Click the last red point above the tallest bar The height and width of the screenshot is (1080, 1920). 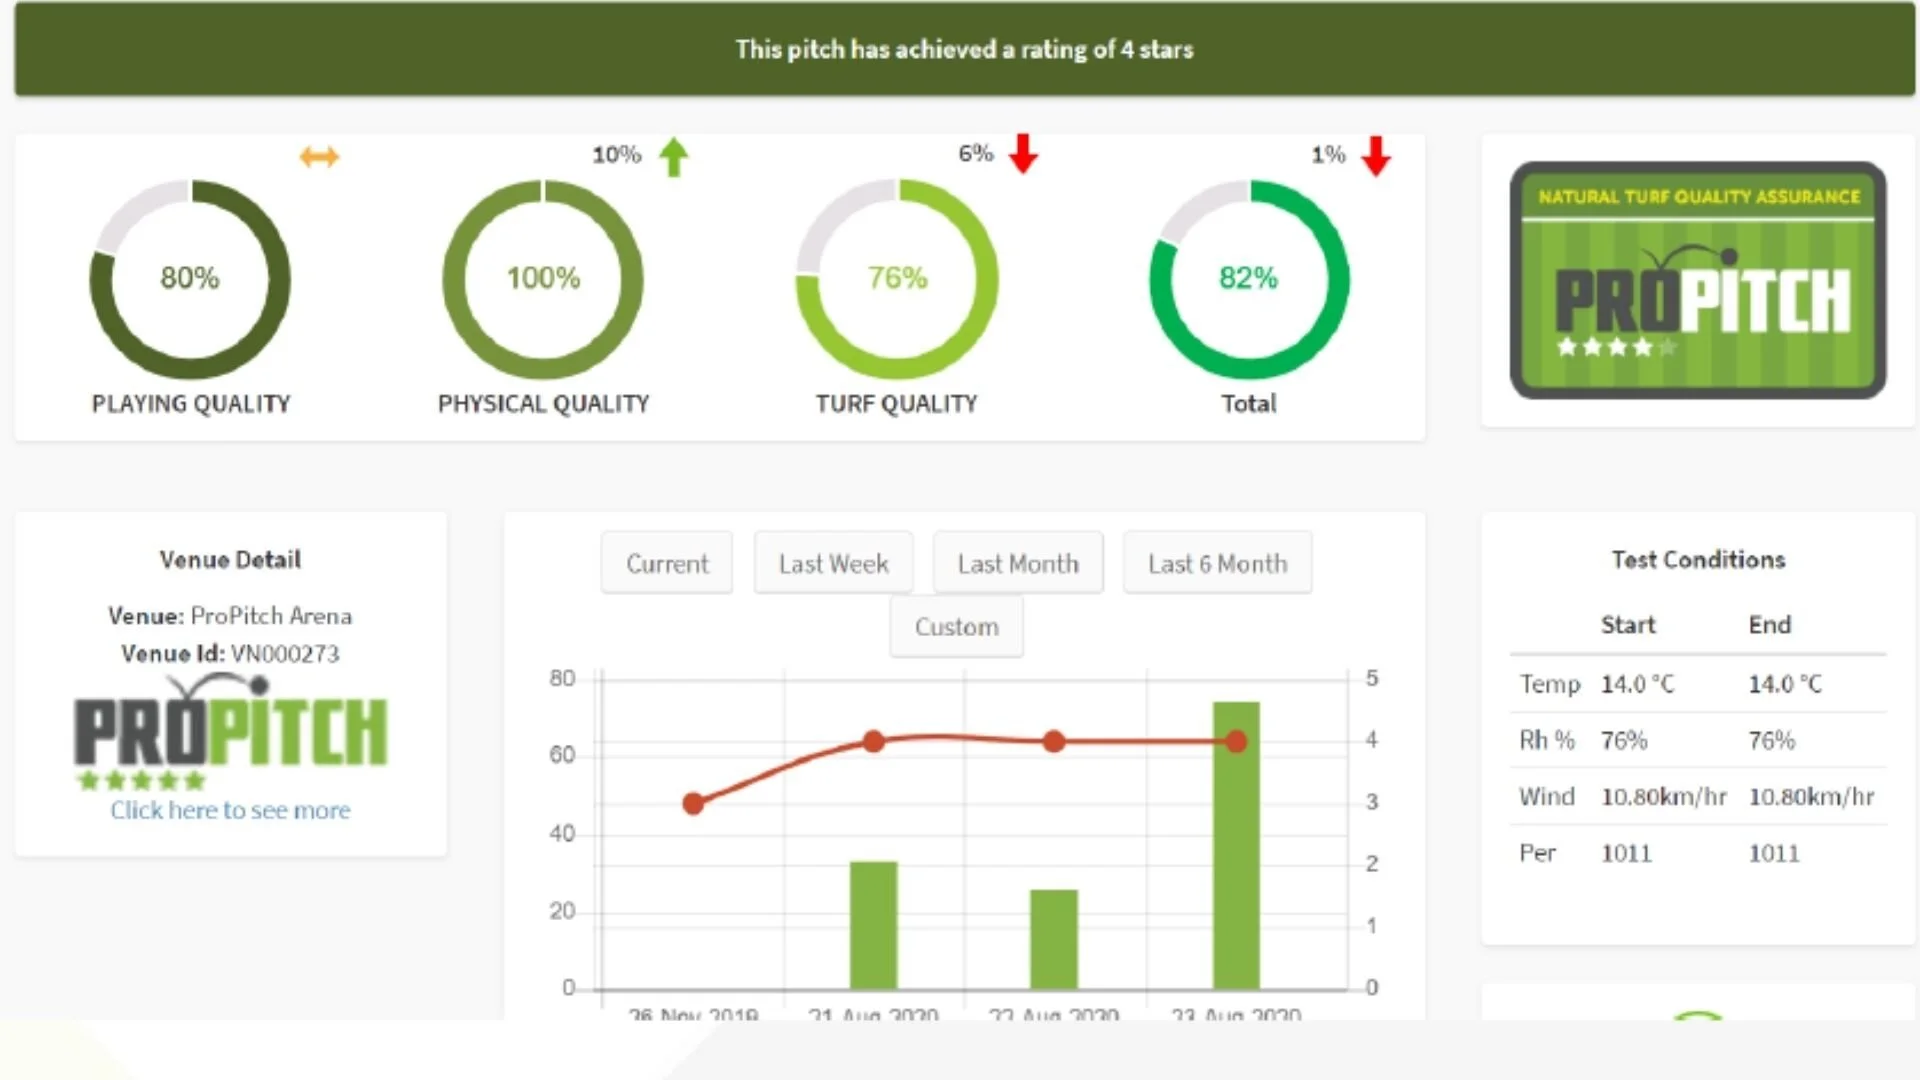pos(1236,741)
